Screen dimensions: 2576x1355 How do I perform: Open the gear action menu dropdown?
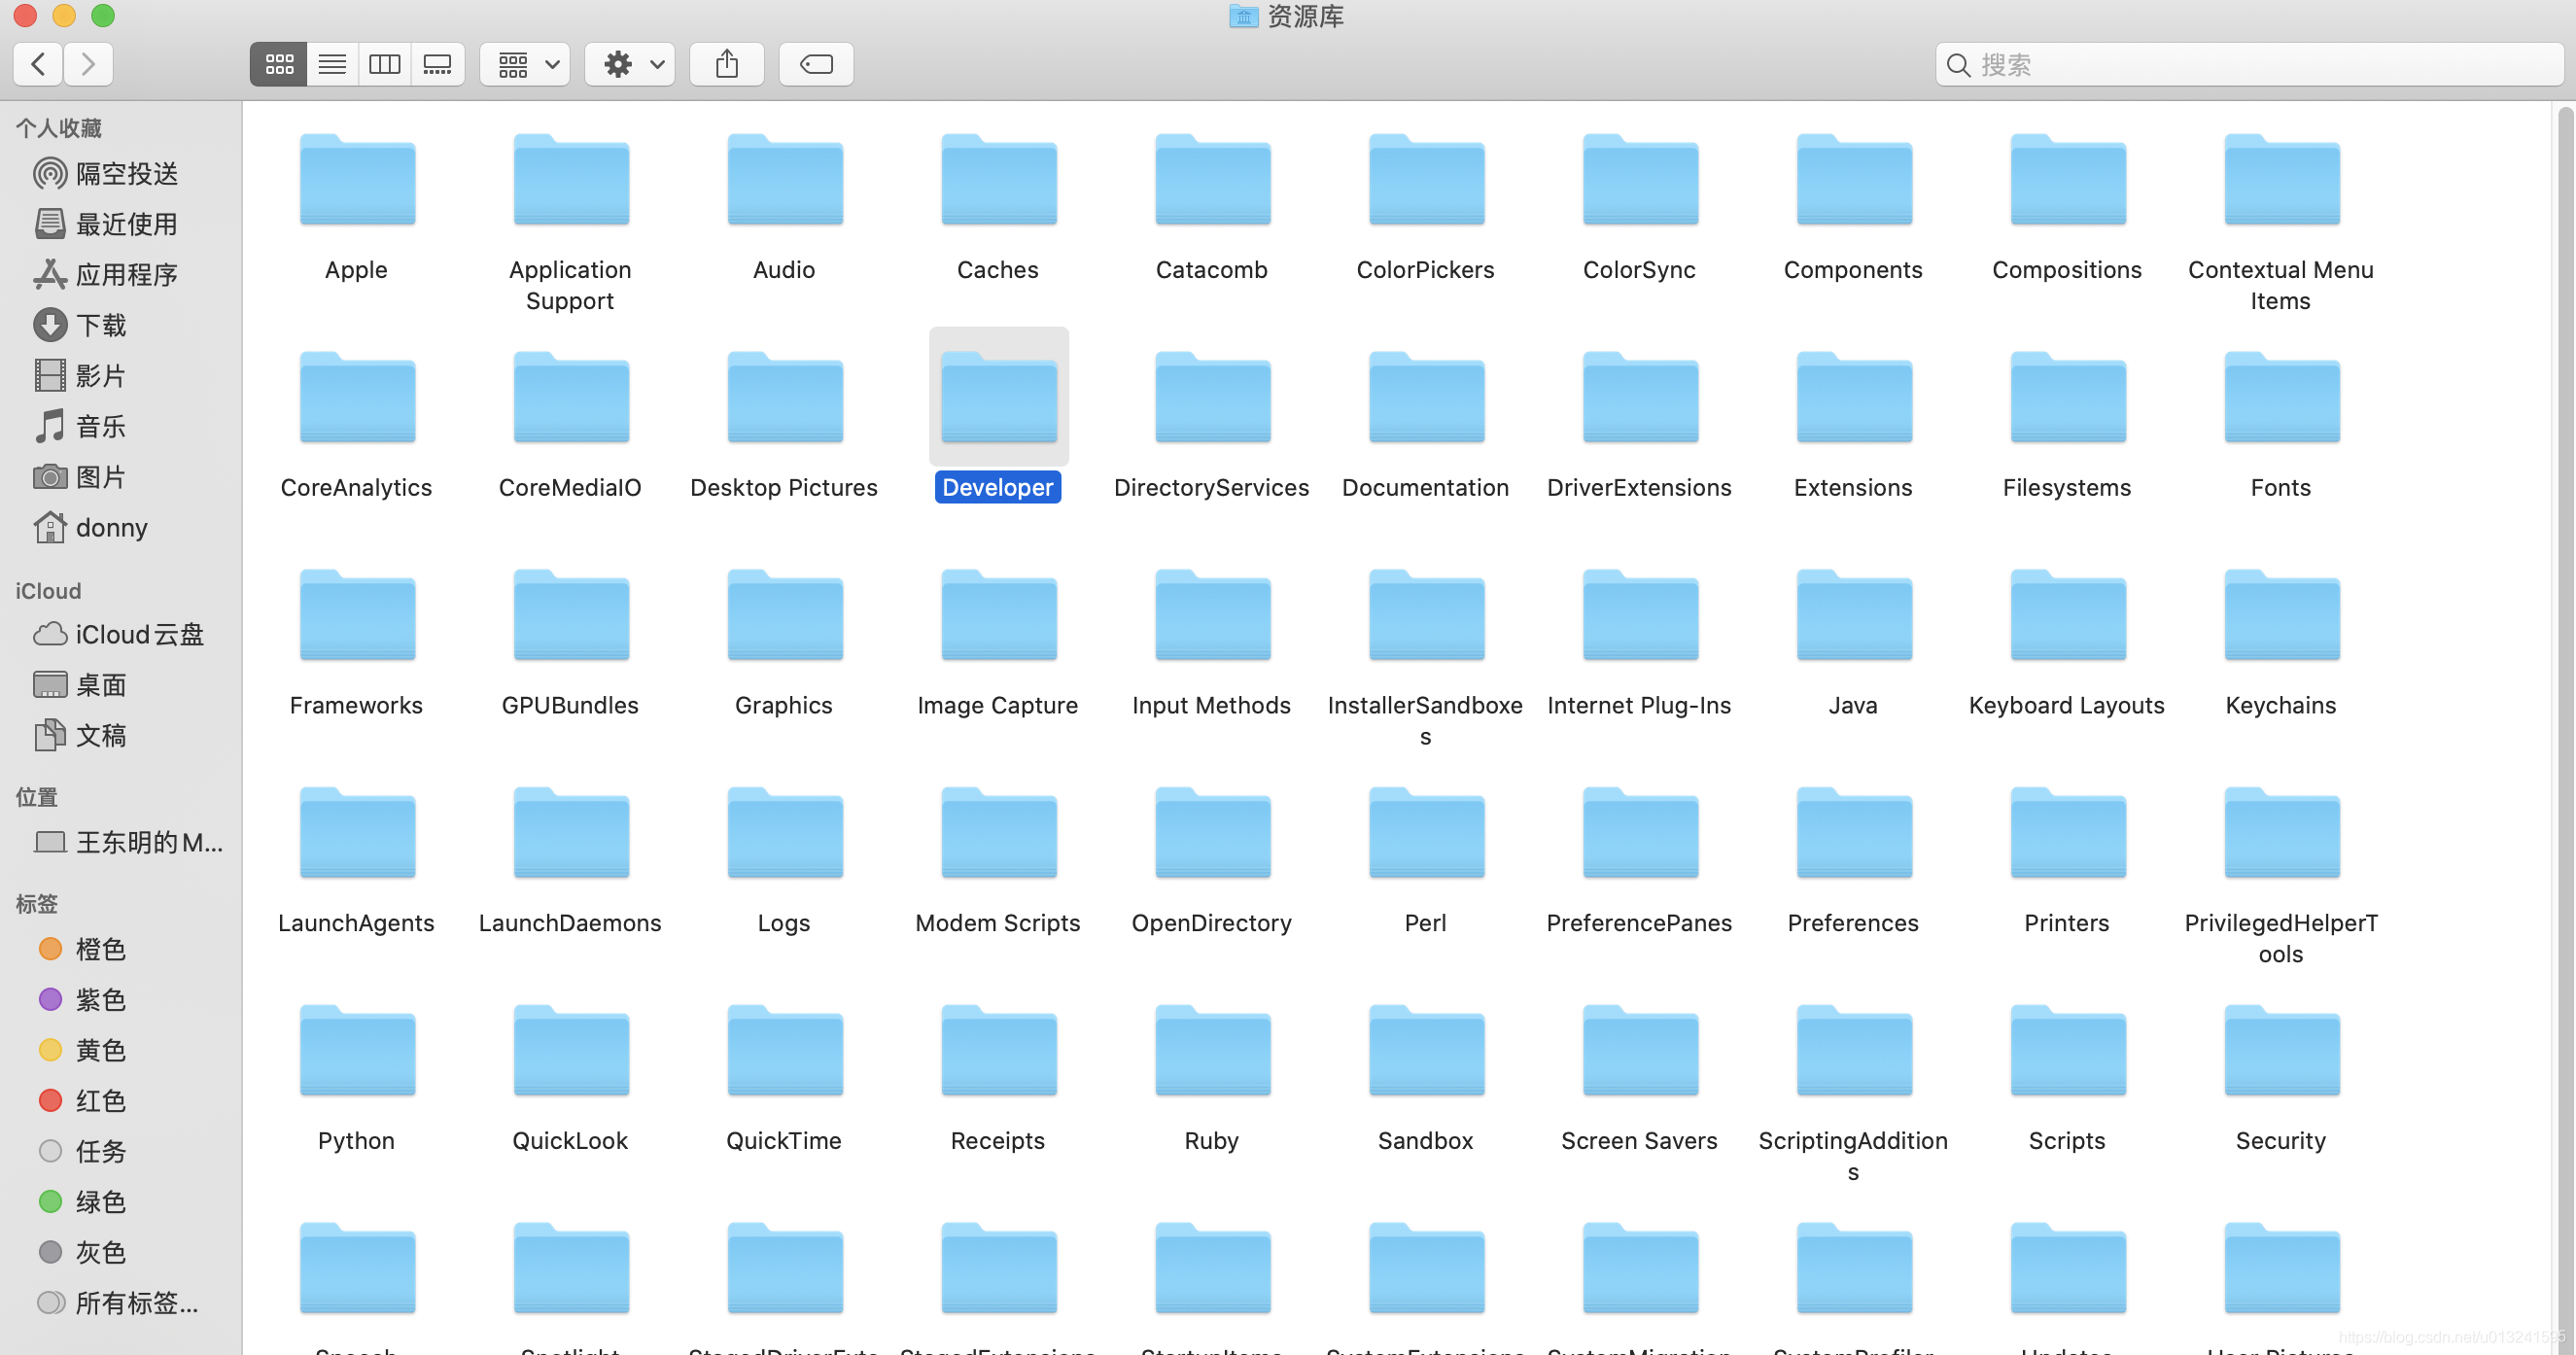point(631,65)
